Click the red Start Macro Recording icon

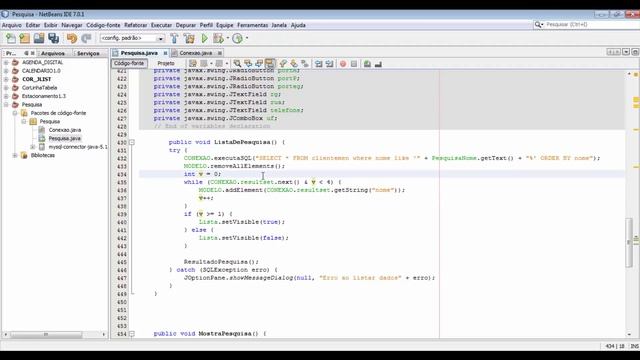(x=343, y=64)
